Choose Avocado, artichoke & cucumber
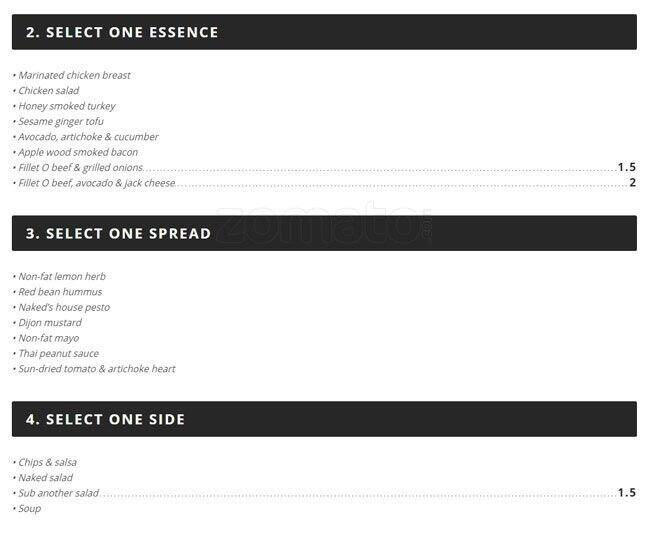Image resolution: width=650 pixels, height=538 pixels. coord(88,137)
